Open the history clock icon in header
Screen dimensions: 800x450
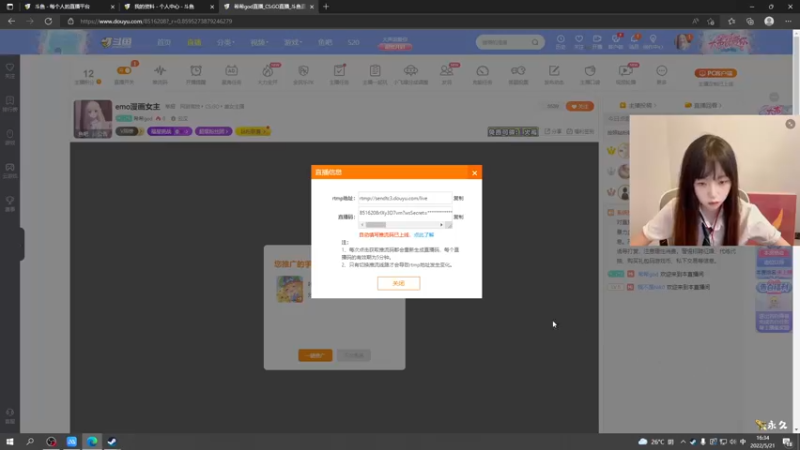click(x=560, y=41)
